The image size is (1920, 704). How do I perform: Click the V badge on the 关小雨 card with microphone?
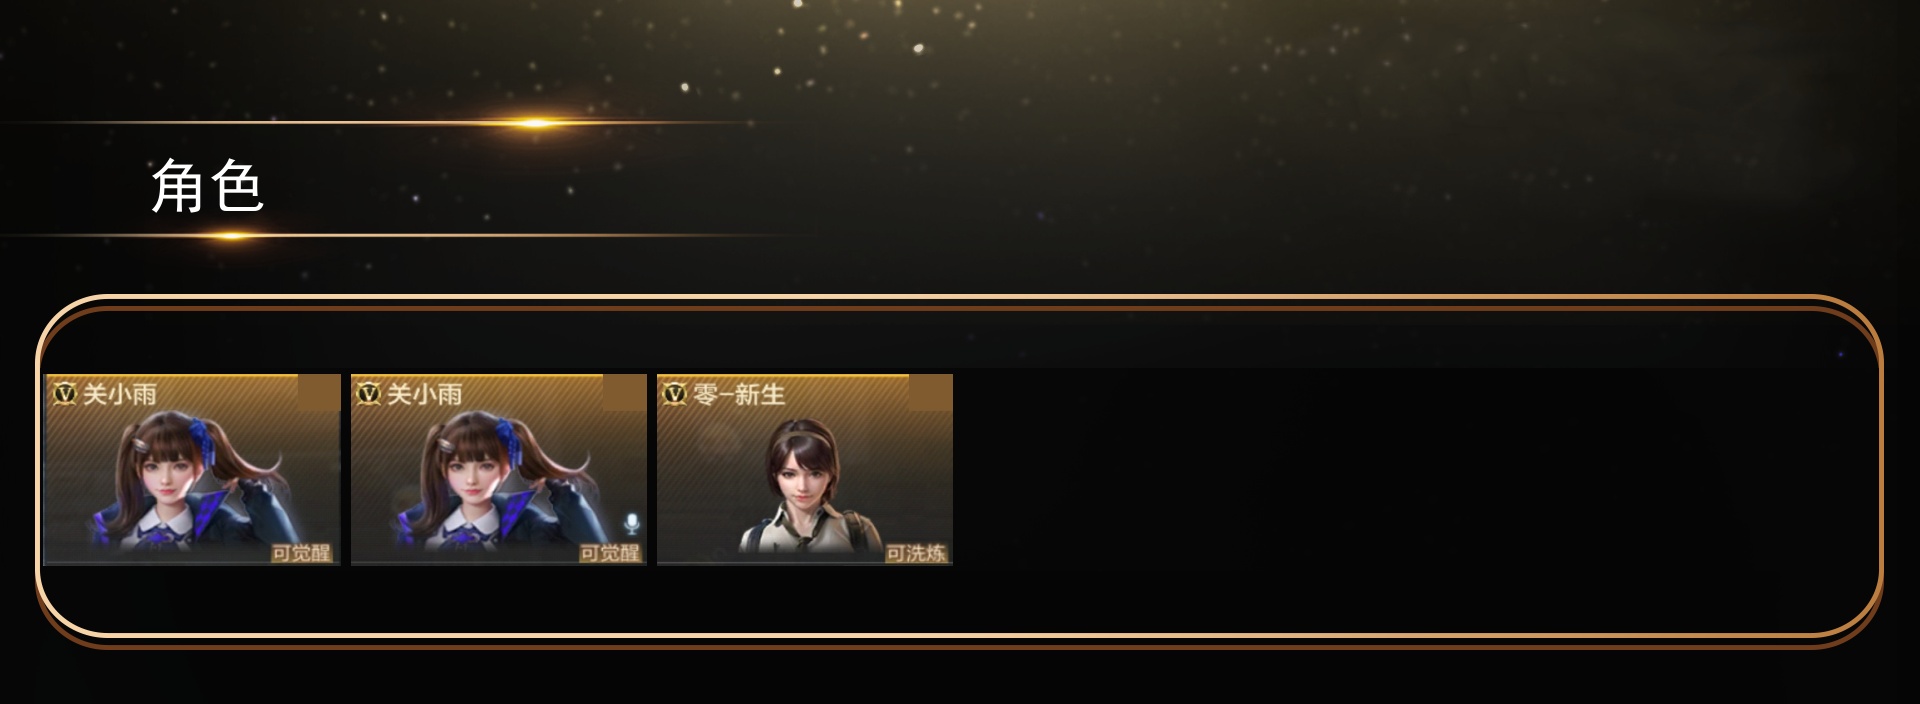(x=369, y=394)
